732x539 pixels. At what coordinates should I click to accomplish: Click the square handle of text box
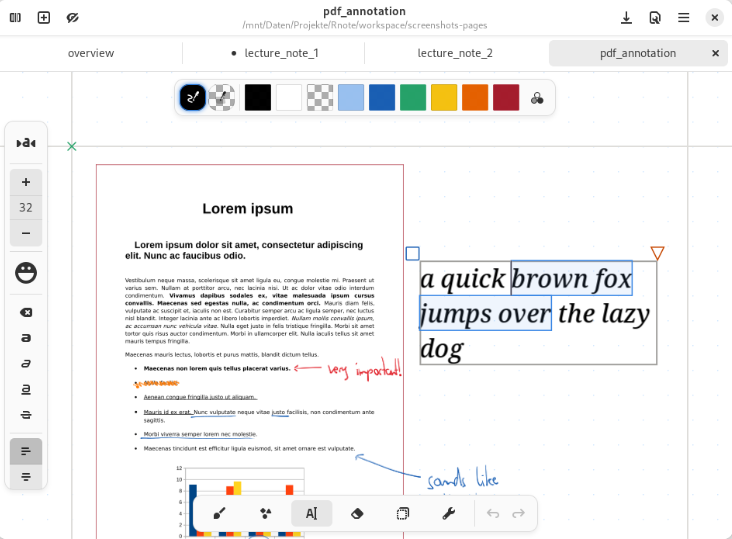click(x=413, y=253)
